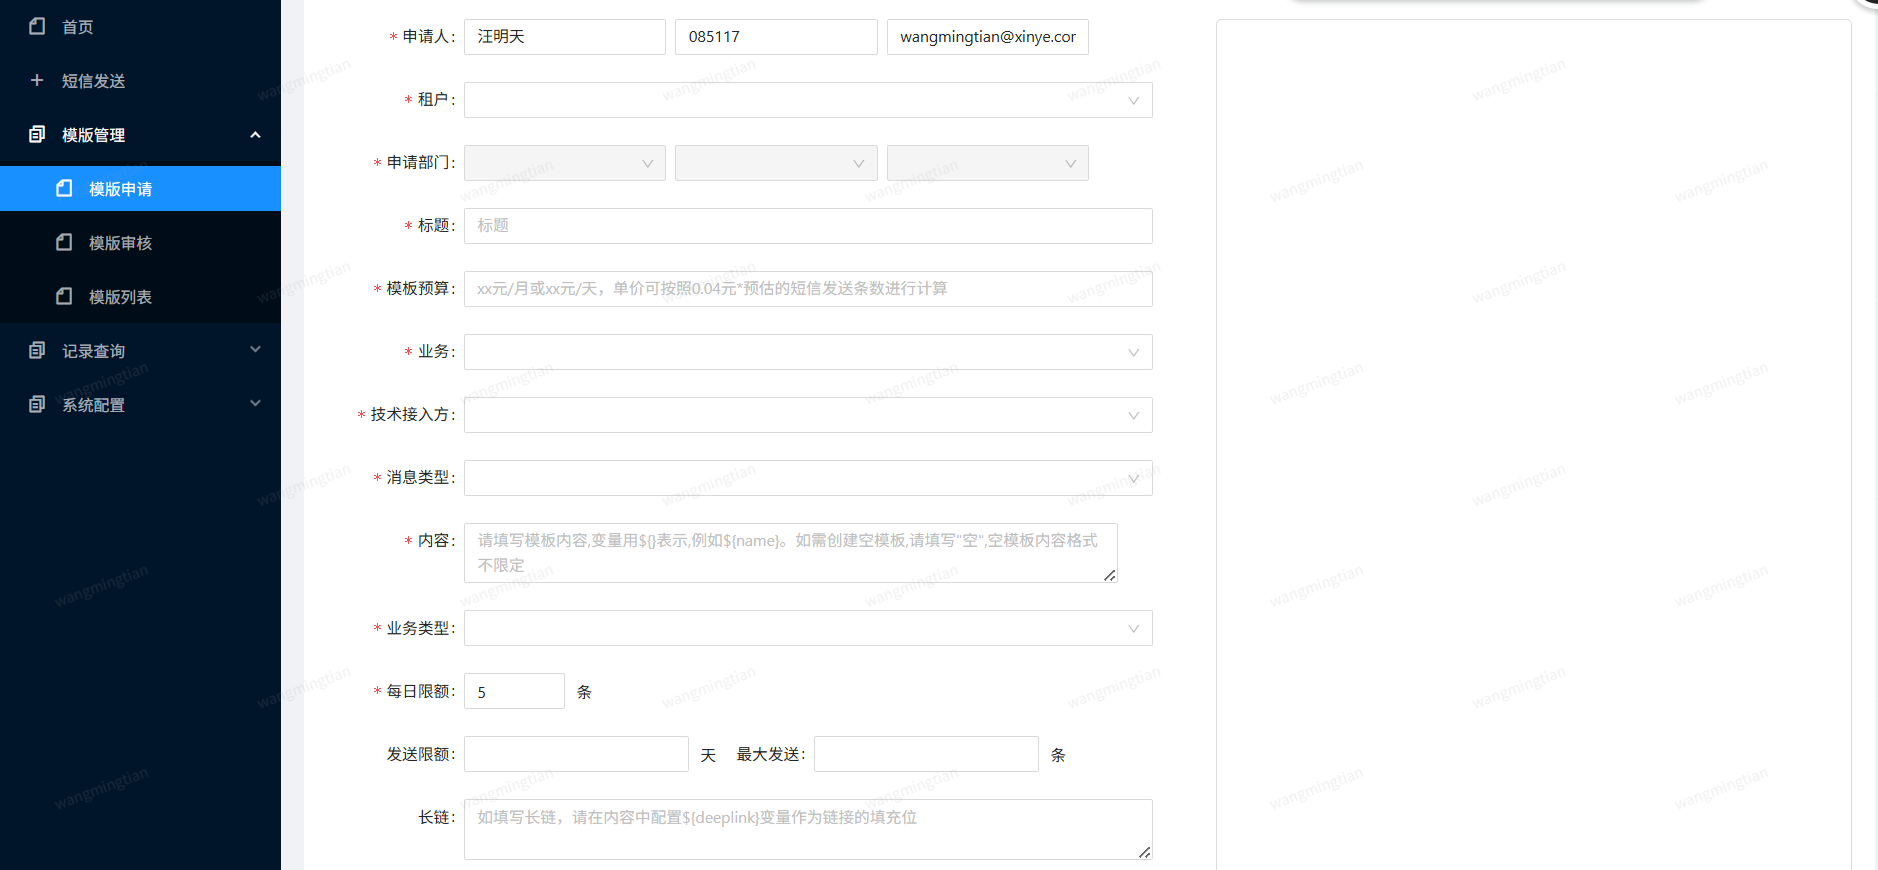This screenshot has width=1878, height=870.
Task: Click the 模版管理 icon in sidebar
Action: point(37,134)
